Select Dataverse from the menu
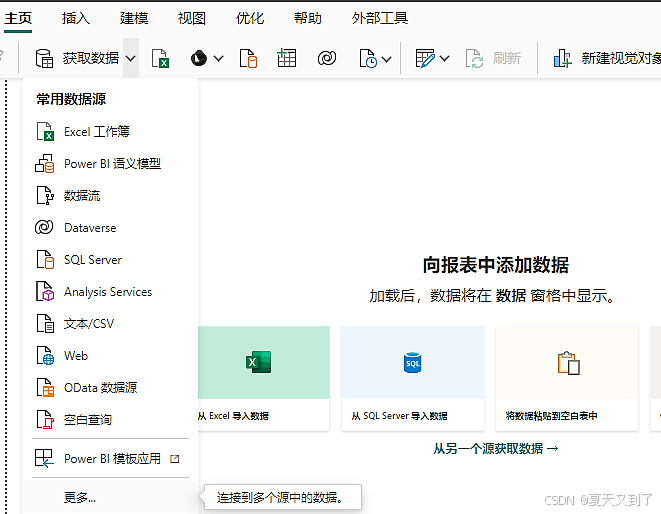This screenshot has width=661, height=514. [110, 228]
